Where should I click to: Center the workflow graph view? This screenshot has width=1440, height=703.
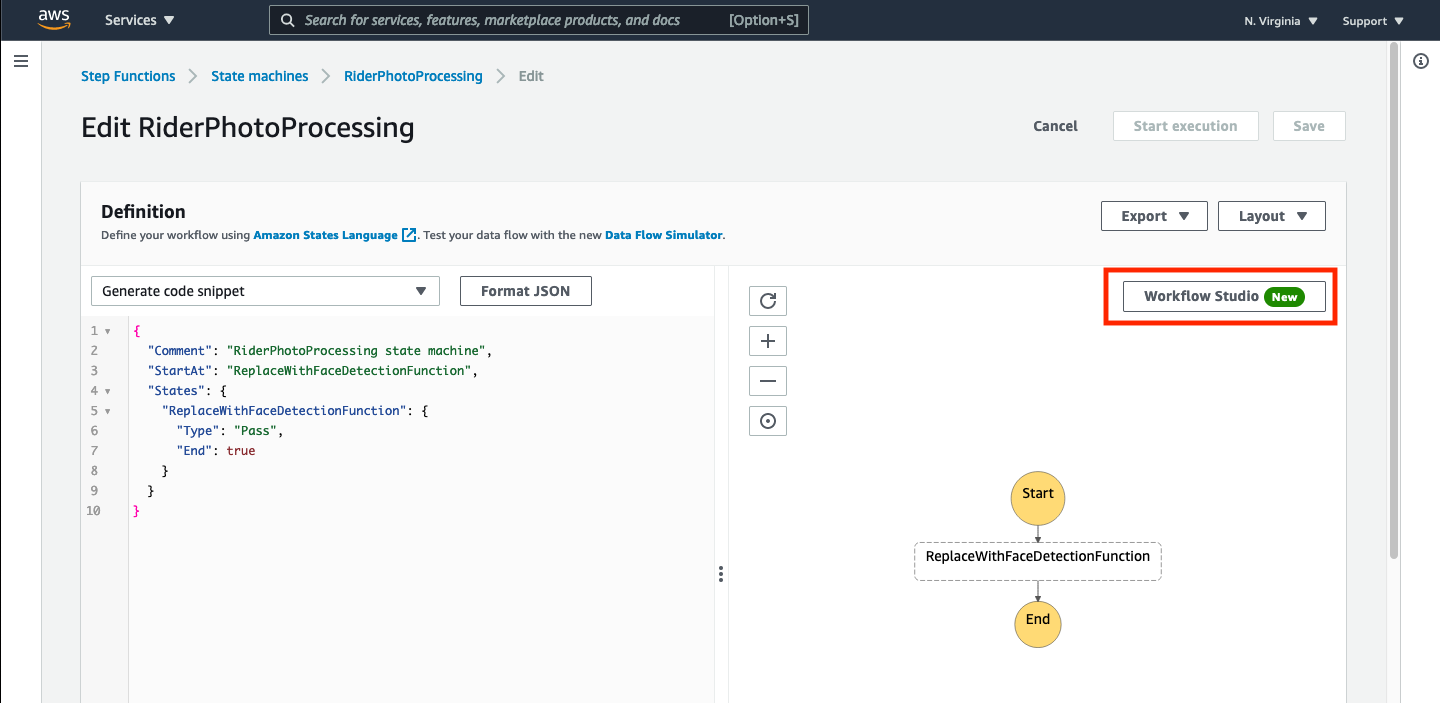coord(768,421)
